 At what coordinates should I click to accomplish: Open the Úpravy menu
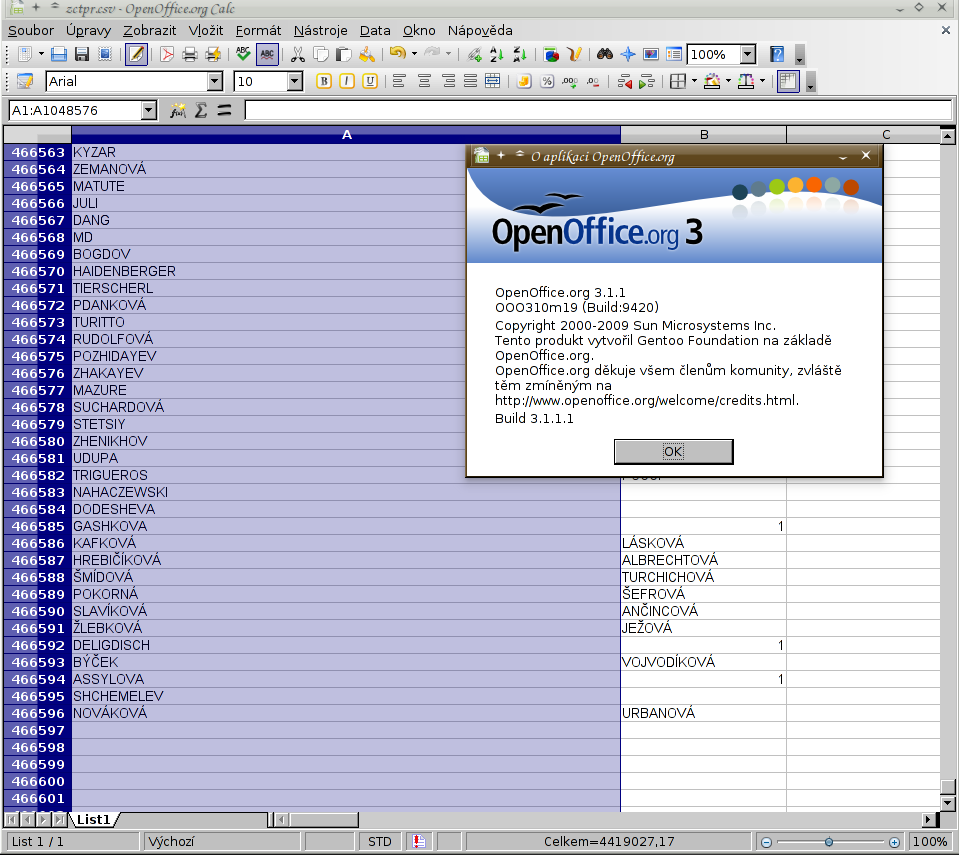pos(88,31)
